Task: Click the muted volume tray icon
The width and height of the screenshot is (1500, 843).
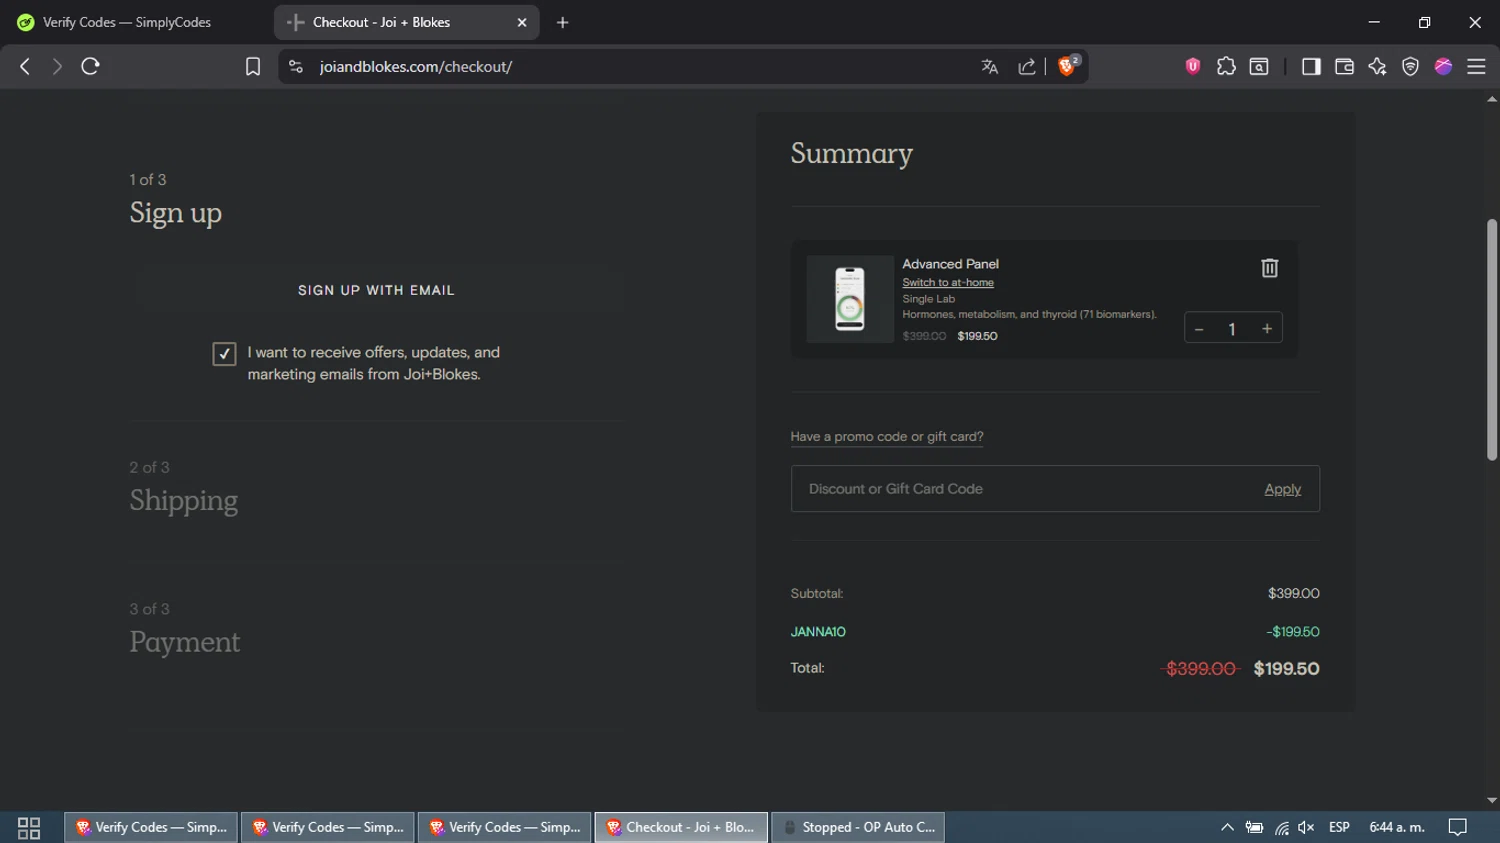Action: (1306, 827)
